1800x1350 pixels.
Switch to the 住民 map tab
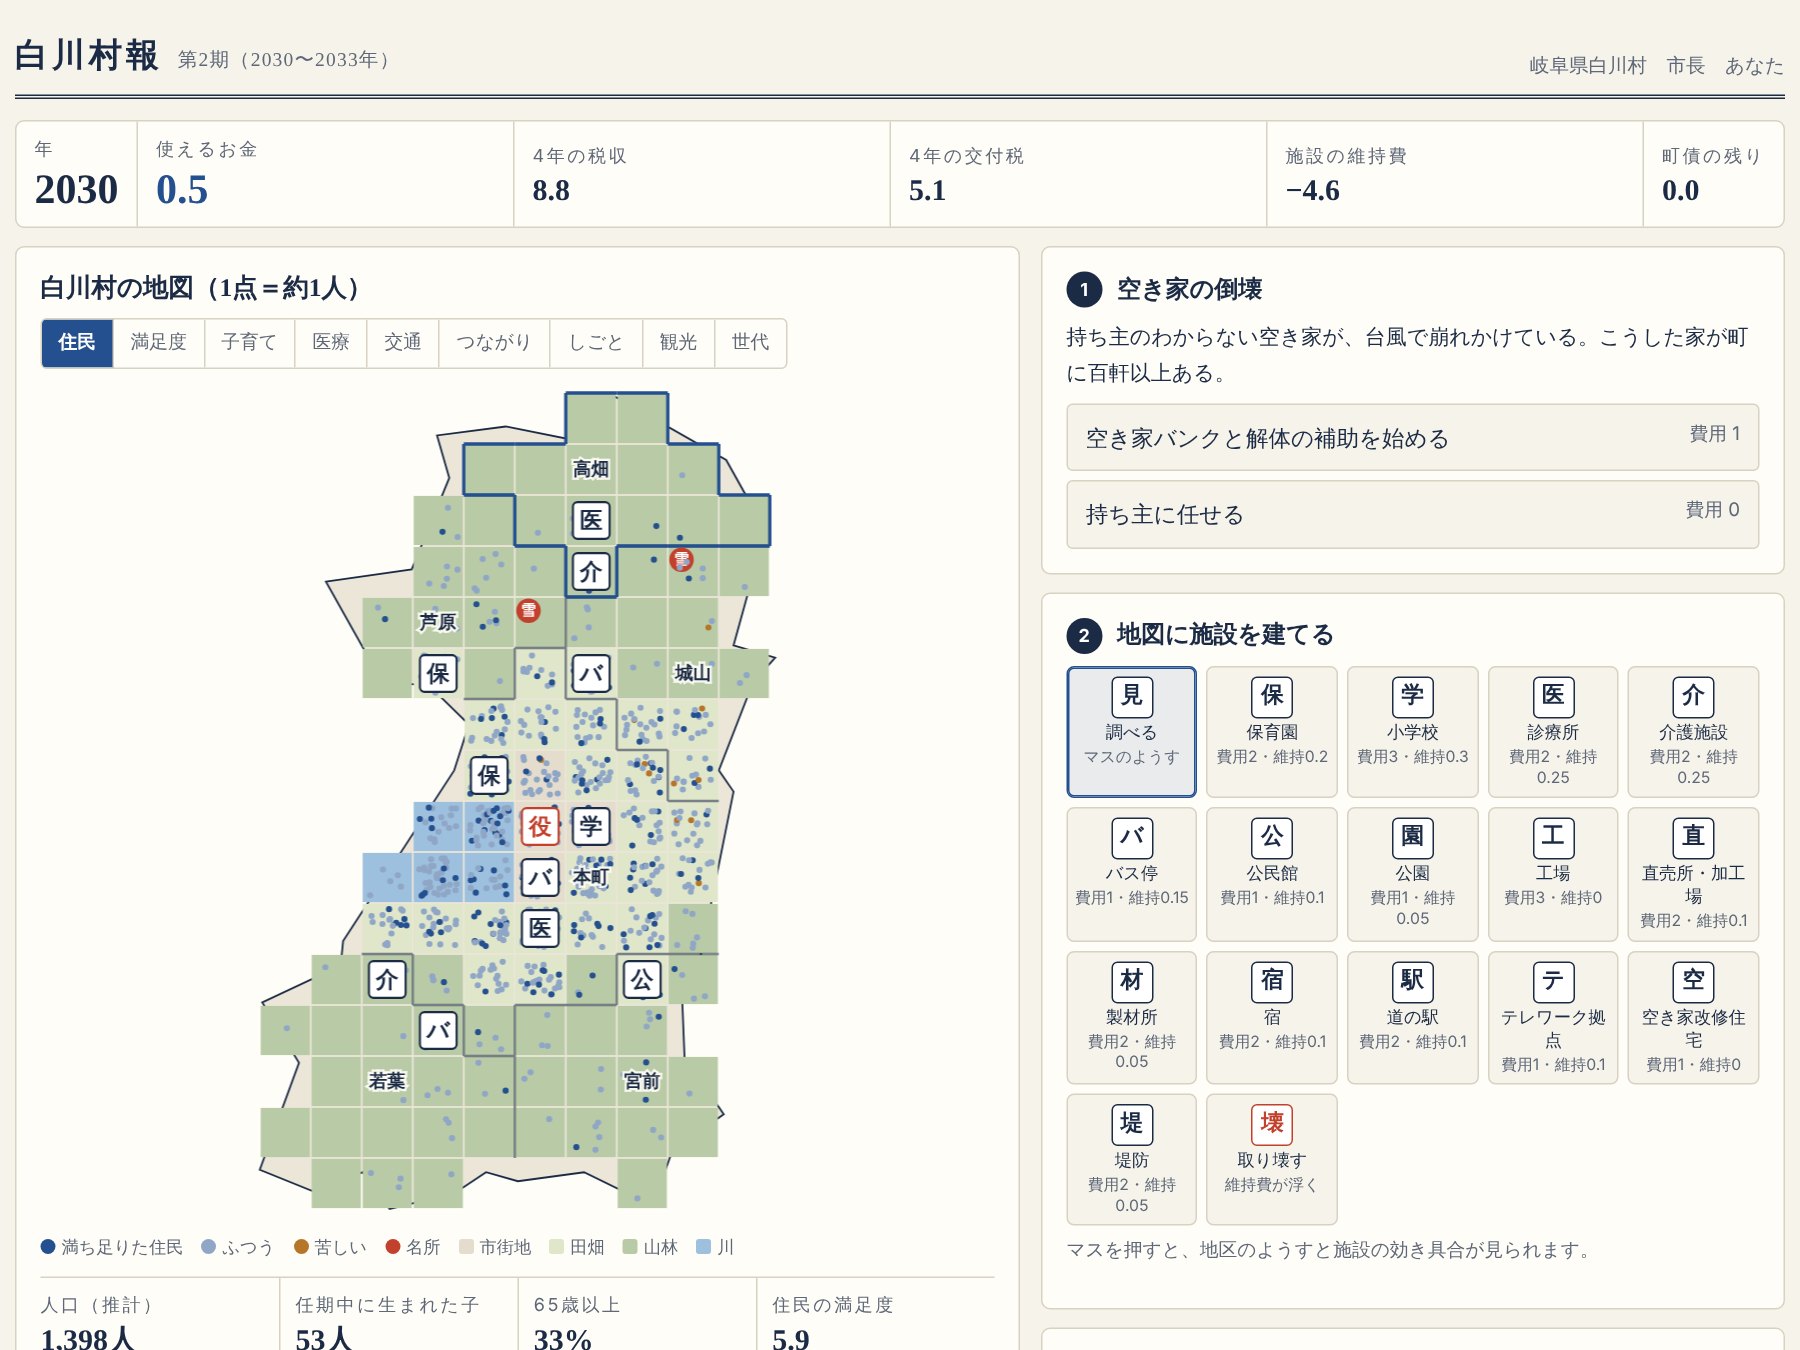[77, 343]
